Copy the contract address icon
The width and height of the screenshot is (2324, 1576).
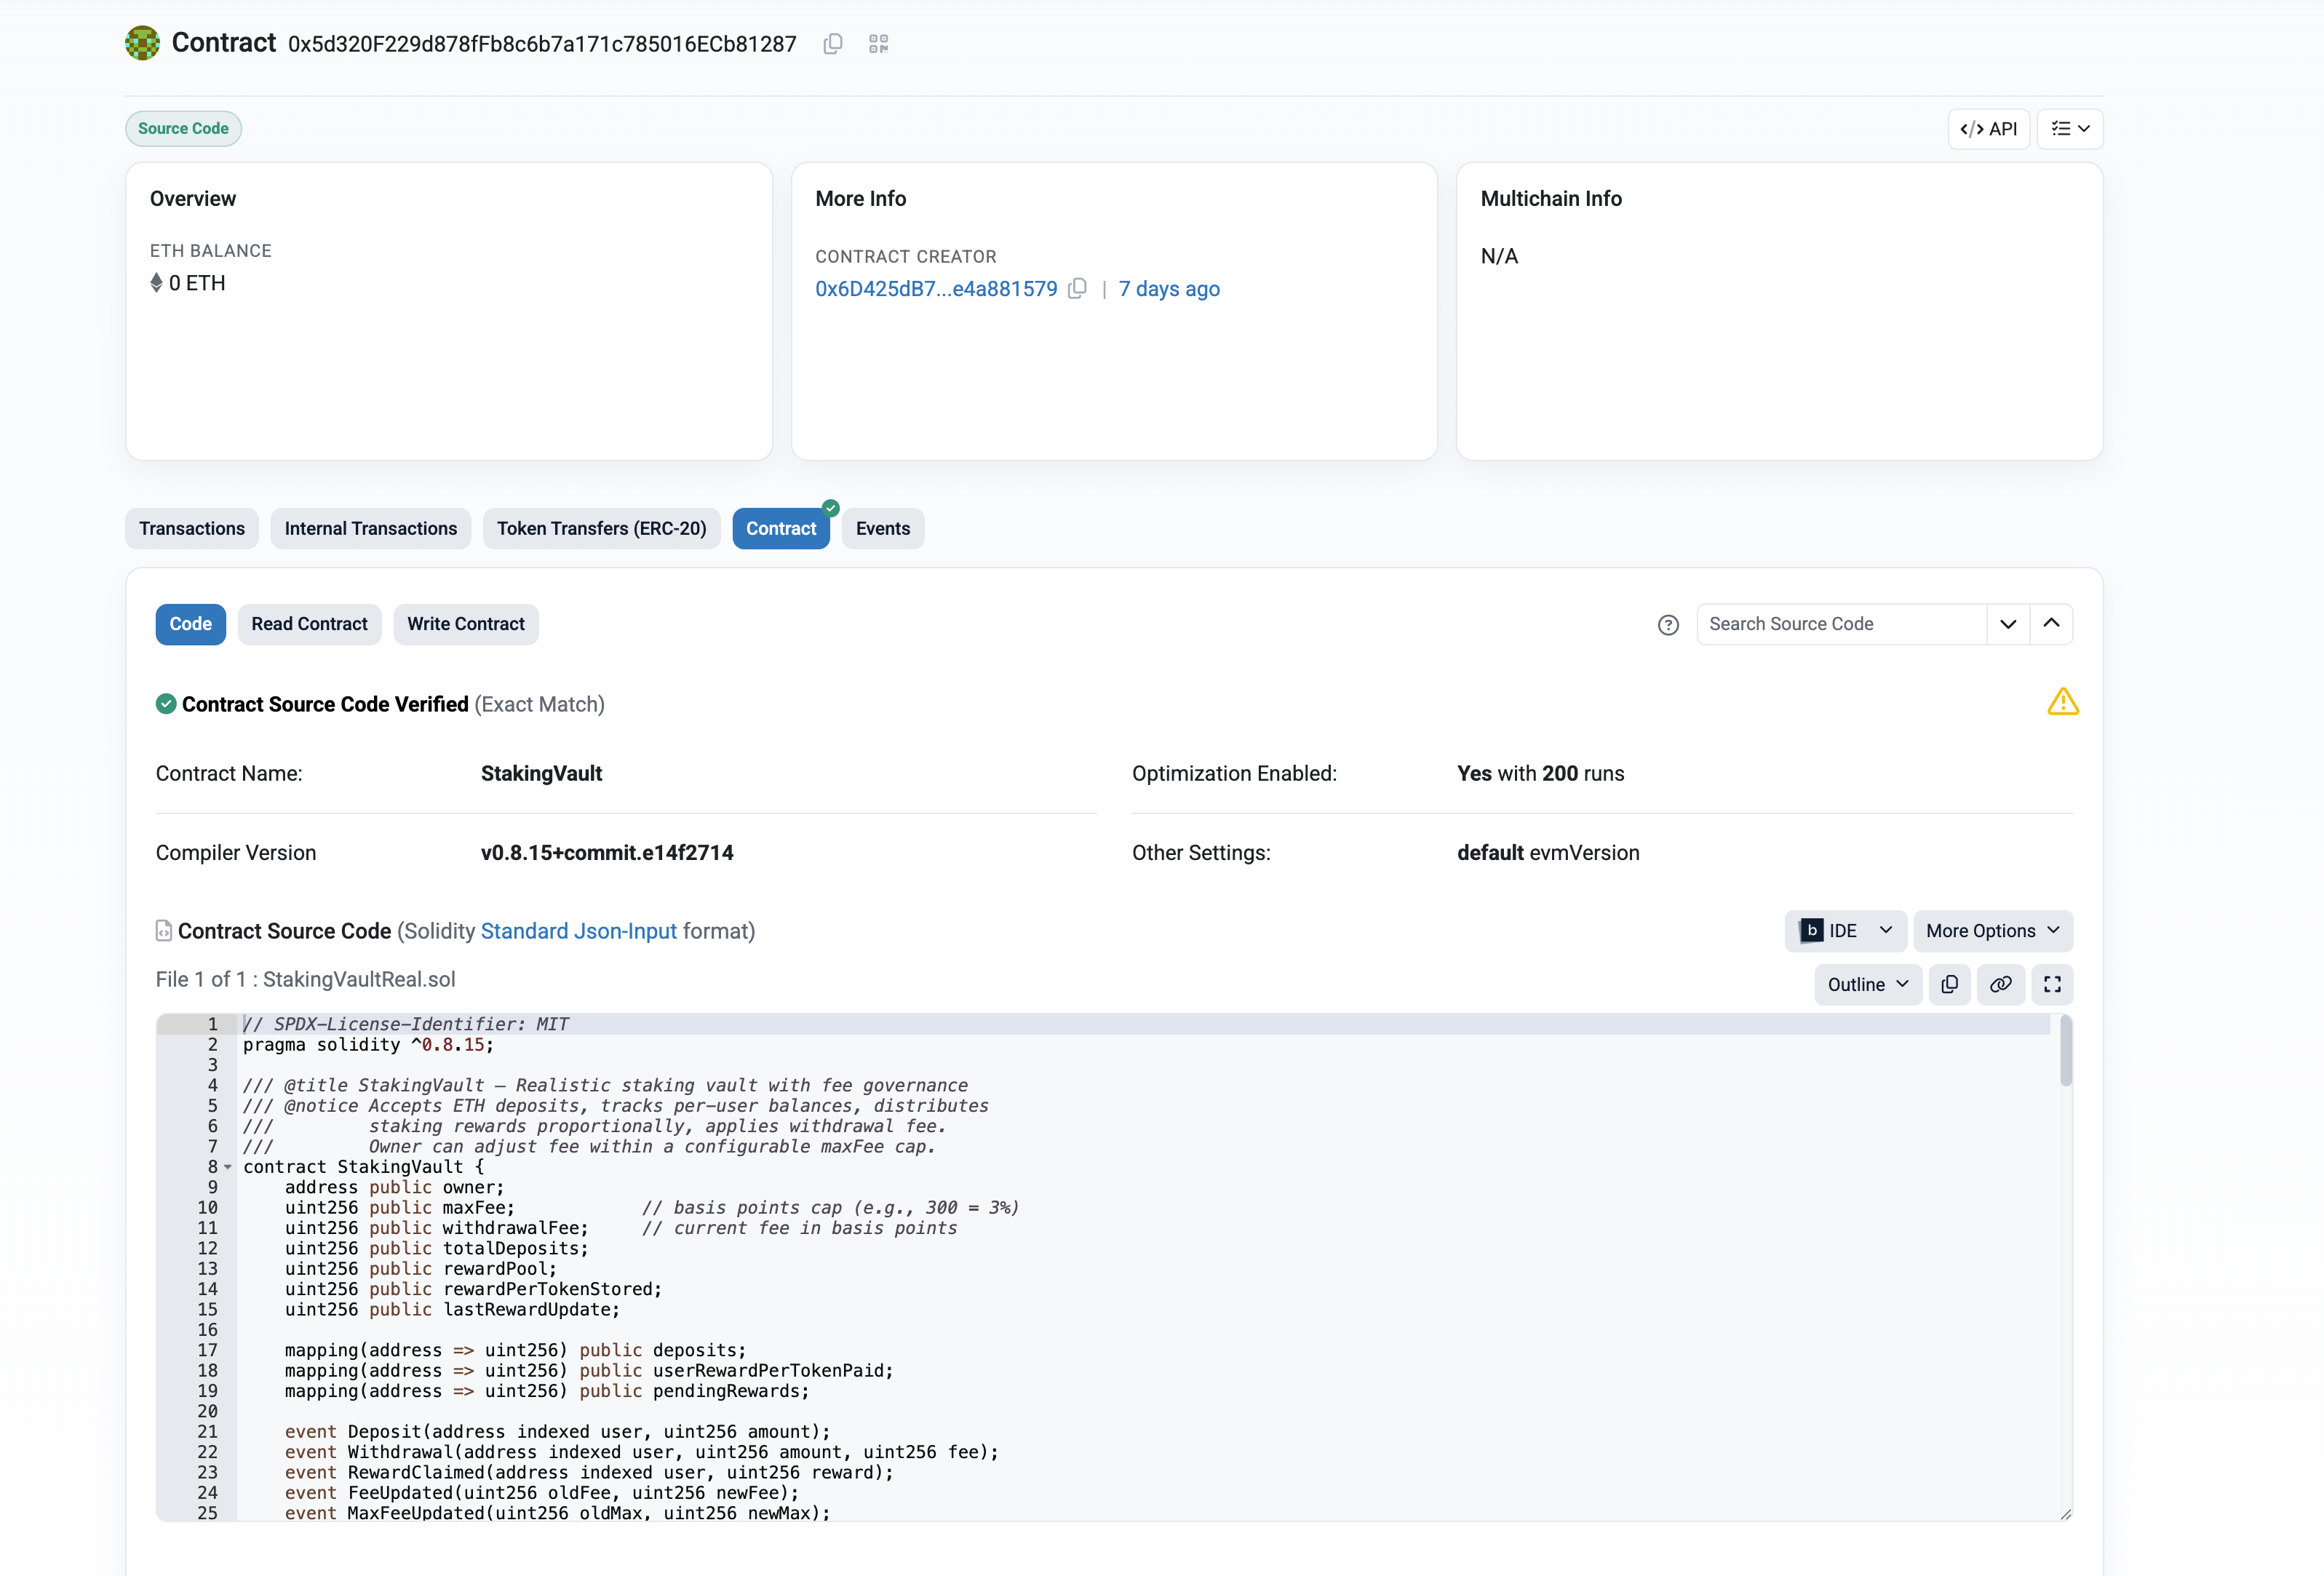click(x=832, y=44)
